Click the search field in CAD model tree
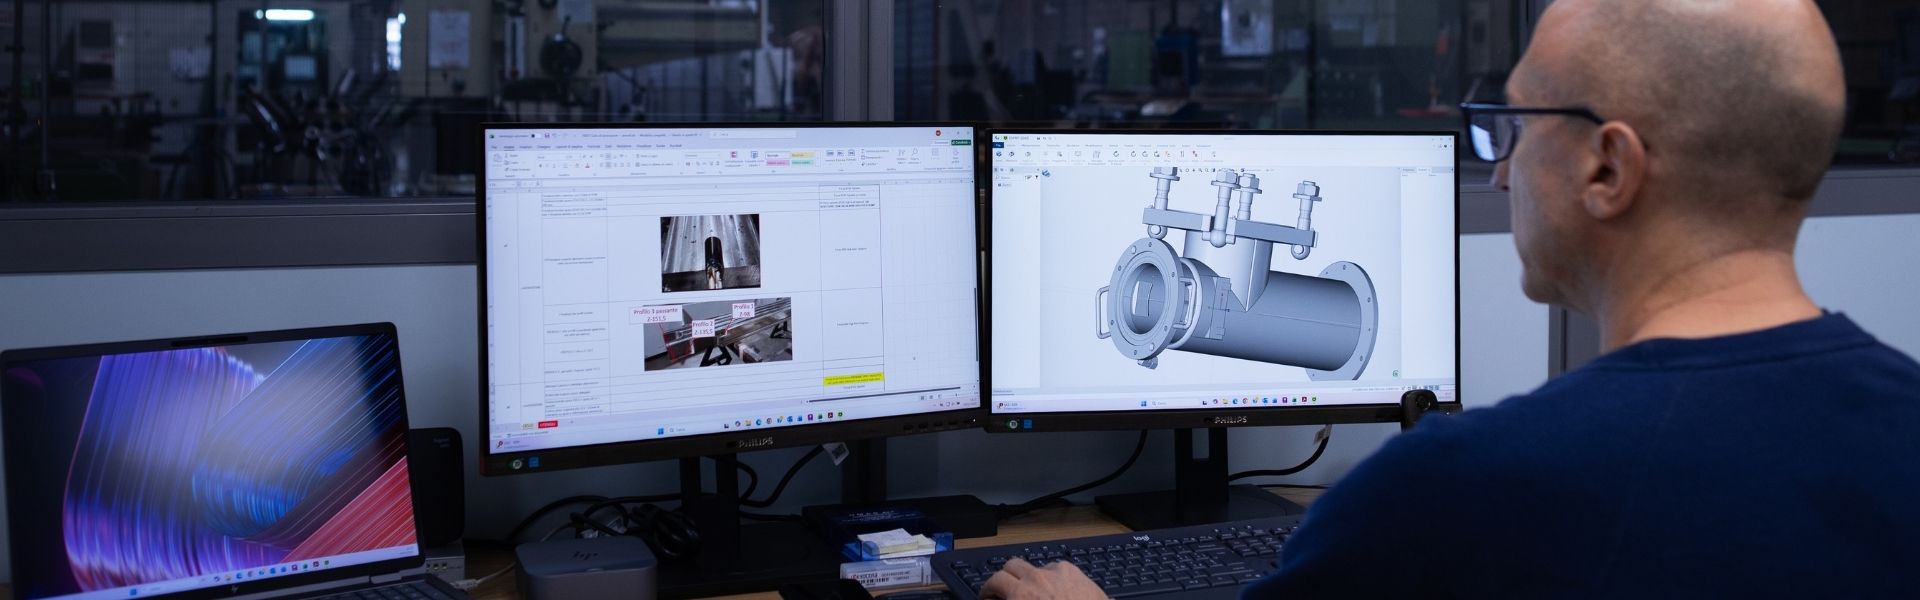The width and height of the screenshot is (1920, 600). pyautogui.click(x=1009, y=177)
